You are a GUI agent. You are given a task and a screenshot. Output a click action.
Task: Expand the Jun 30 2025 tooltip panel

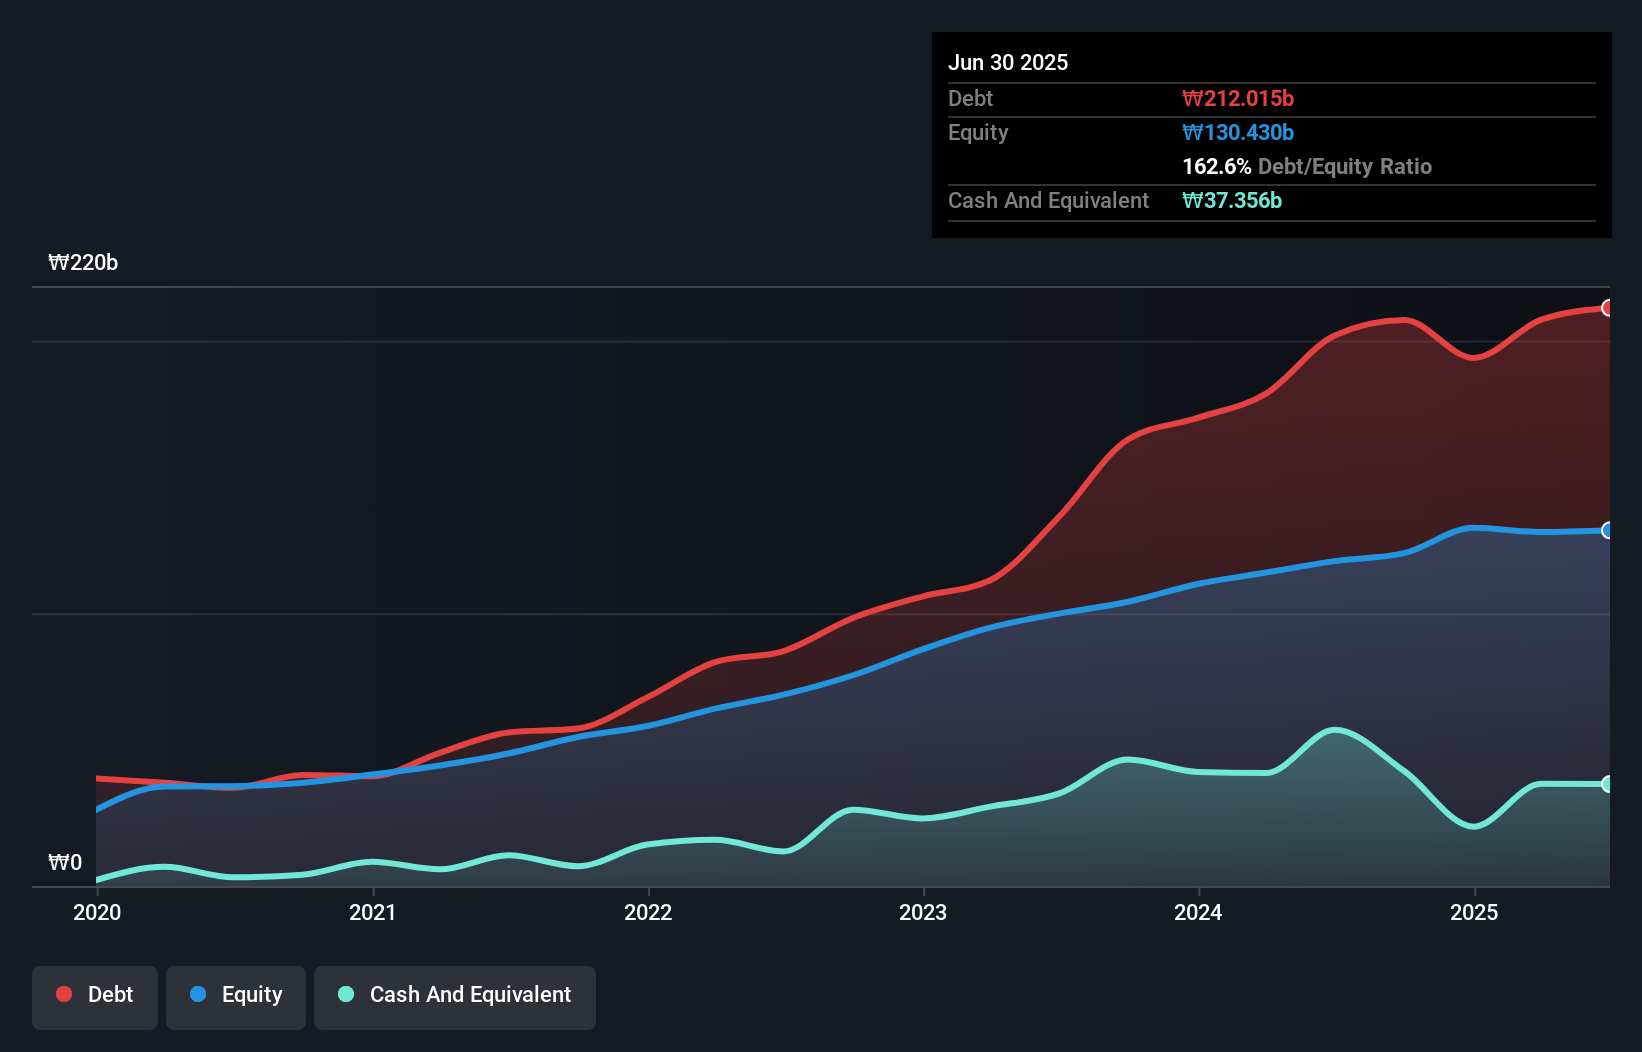pos(1008,62)
